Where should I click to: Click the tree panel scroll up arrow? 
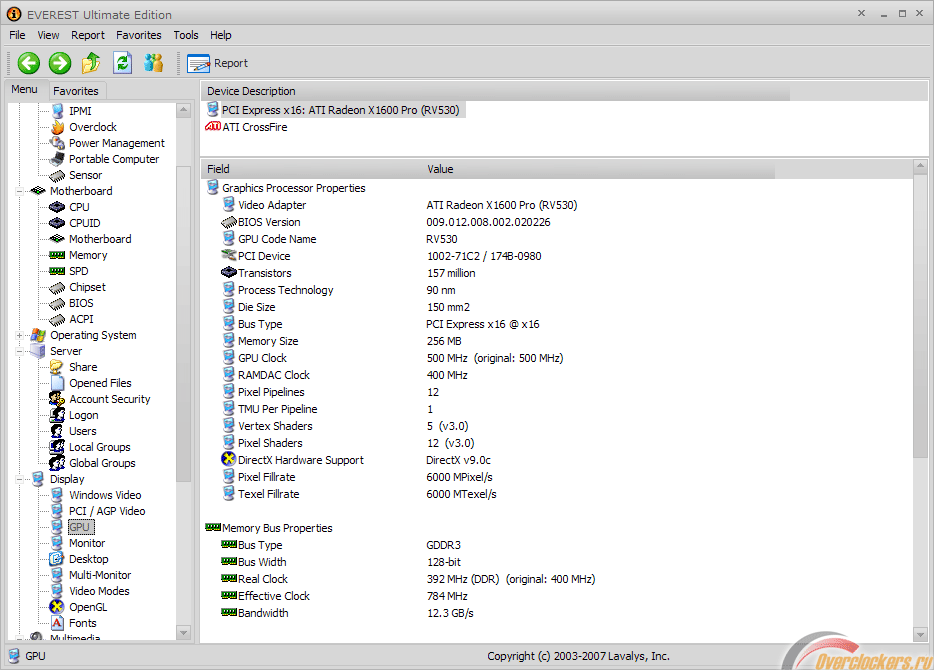tap(183, 110)
